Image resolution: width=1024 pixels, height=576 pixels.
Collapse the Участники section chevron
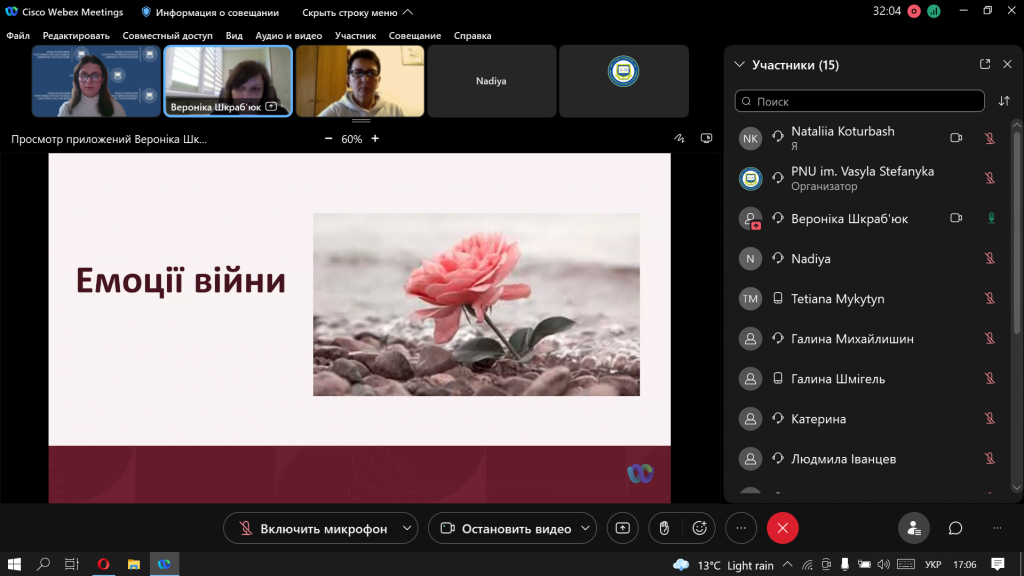coord(740,65)
